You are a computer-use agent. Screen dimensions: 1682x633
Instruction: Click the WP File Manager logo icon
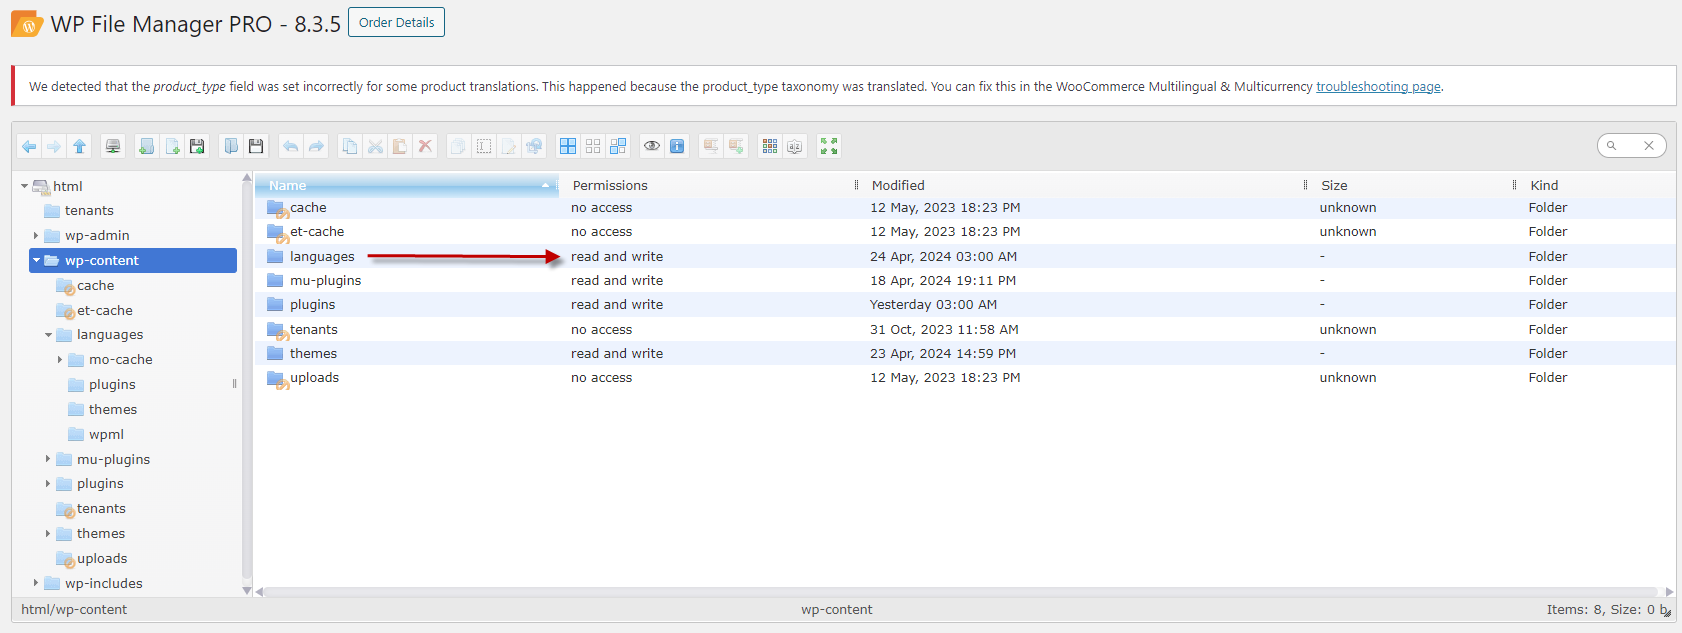tap(27, 24)
